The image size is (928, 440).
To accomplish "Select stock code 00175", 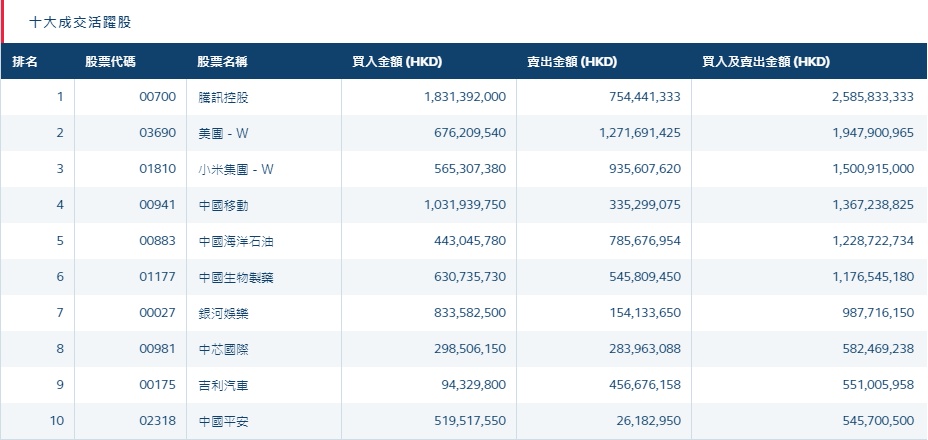I will click(157, 385).
